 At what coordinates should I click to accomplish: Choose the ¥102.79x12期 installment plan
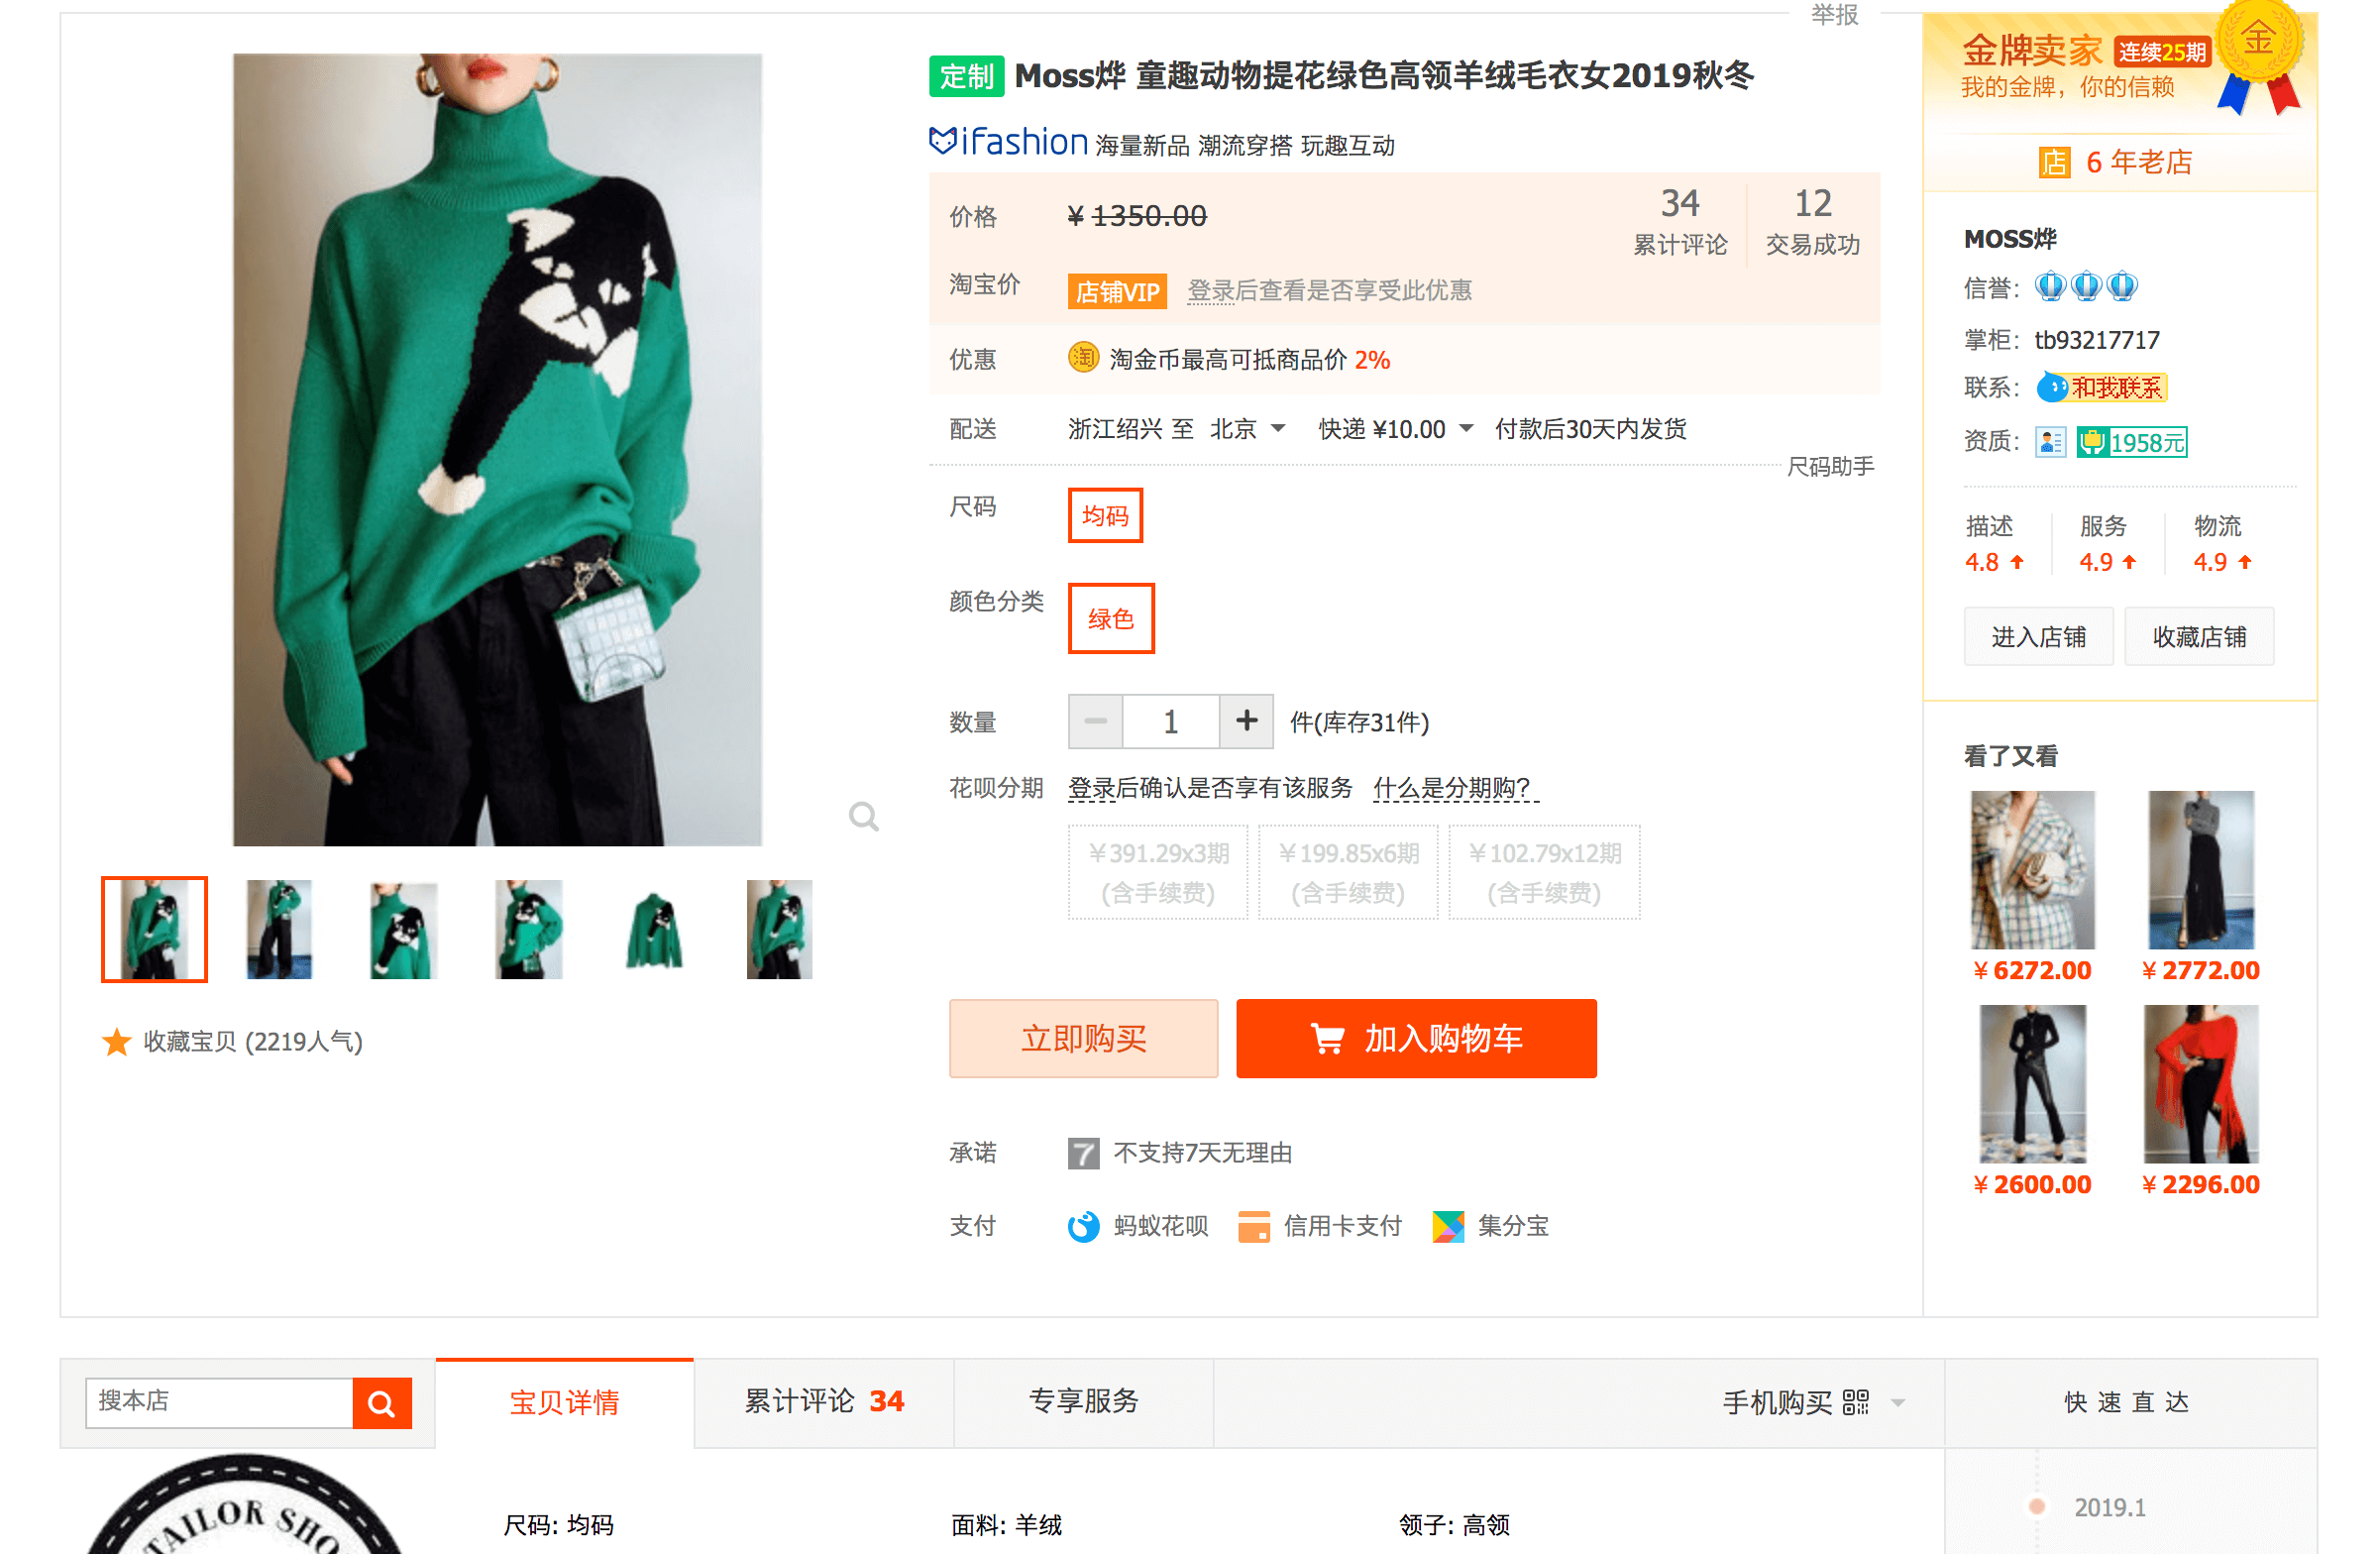[x=1544, y=871]
